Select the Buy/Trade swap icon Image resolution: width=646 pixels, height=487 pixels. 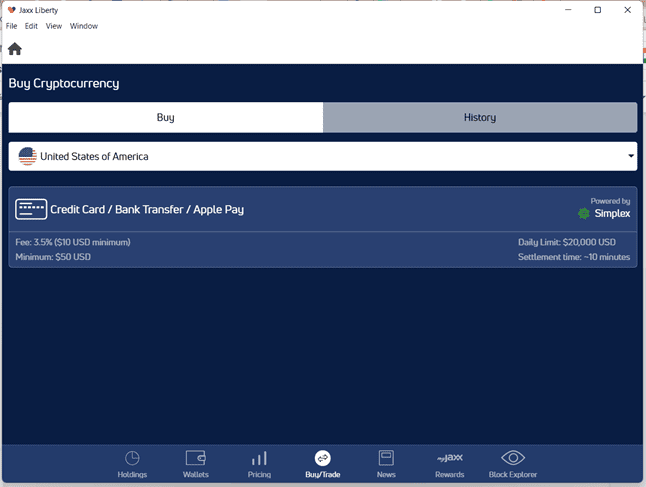tap(323, 458)
